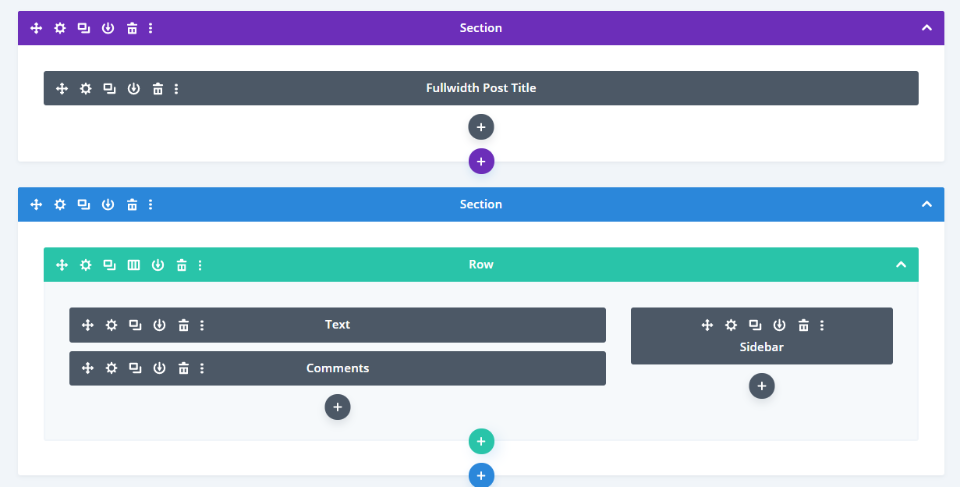
Task: Collapse the blue Section with chevron
Action: tap(926, 204)
